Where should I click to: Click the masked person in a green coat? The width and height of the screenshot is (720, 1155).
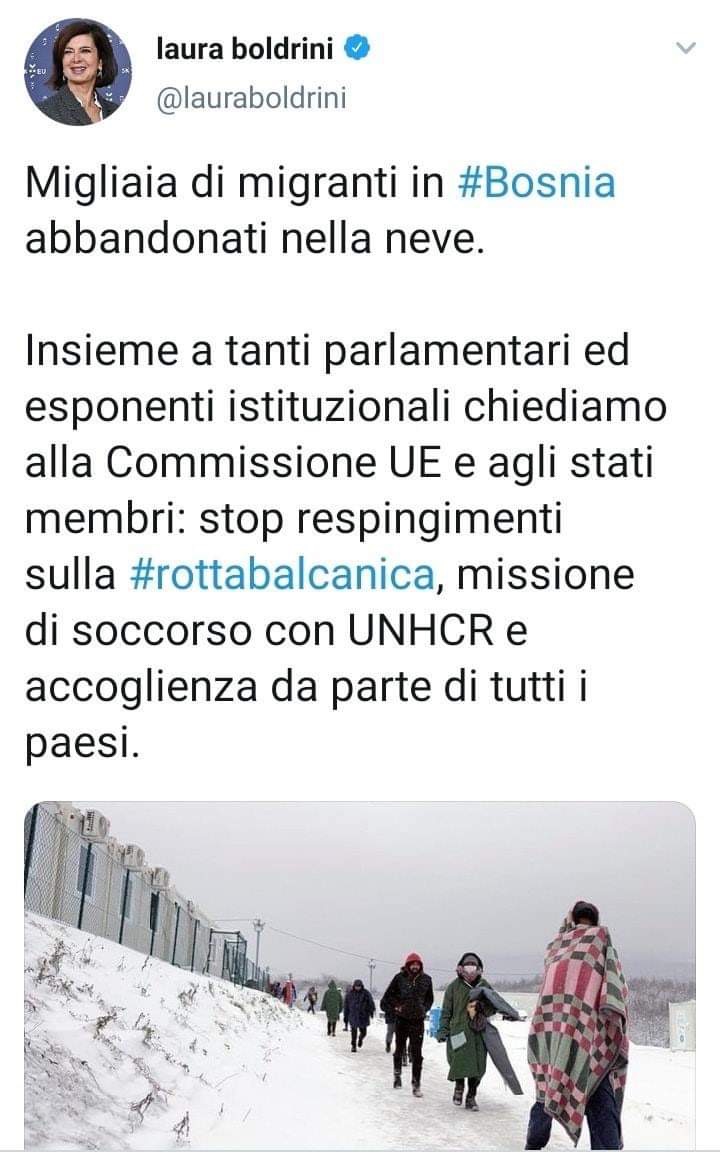[x=467, y=1030]
